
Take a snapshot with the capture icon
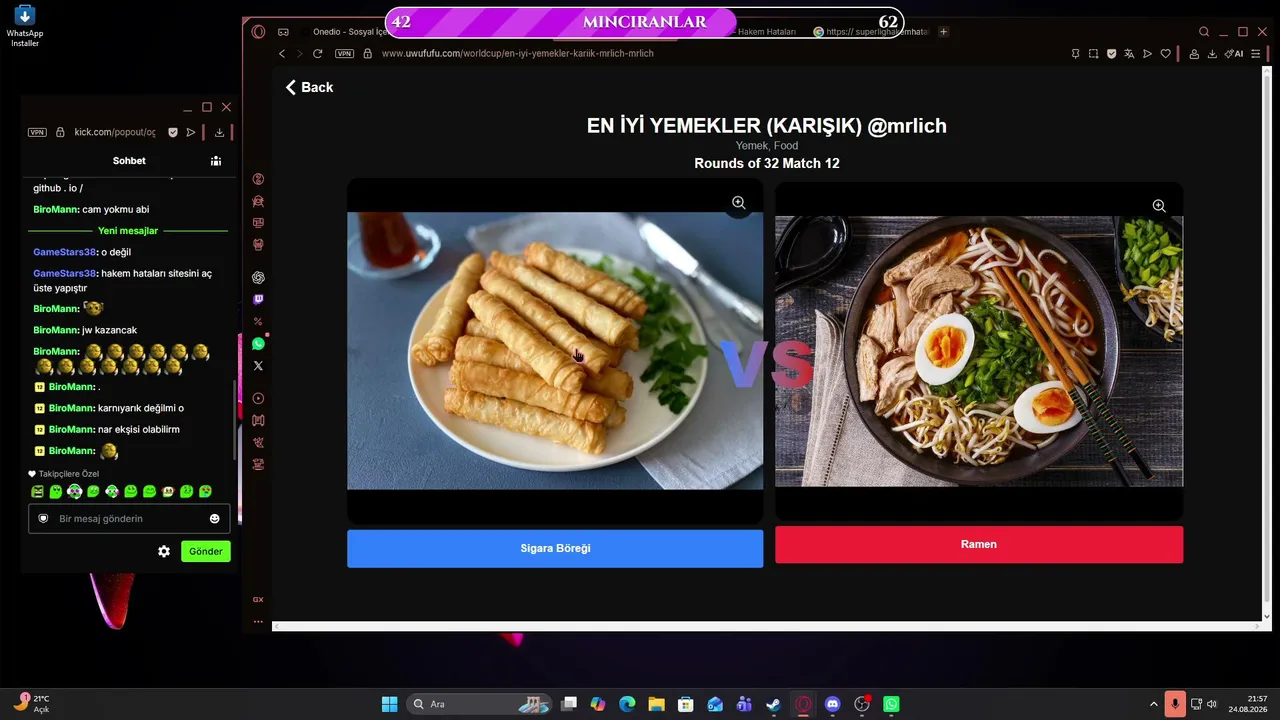(1093, 54)
